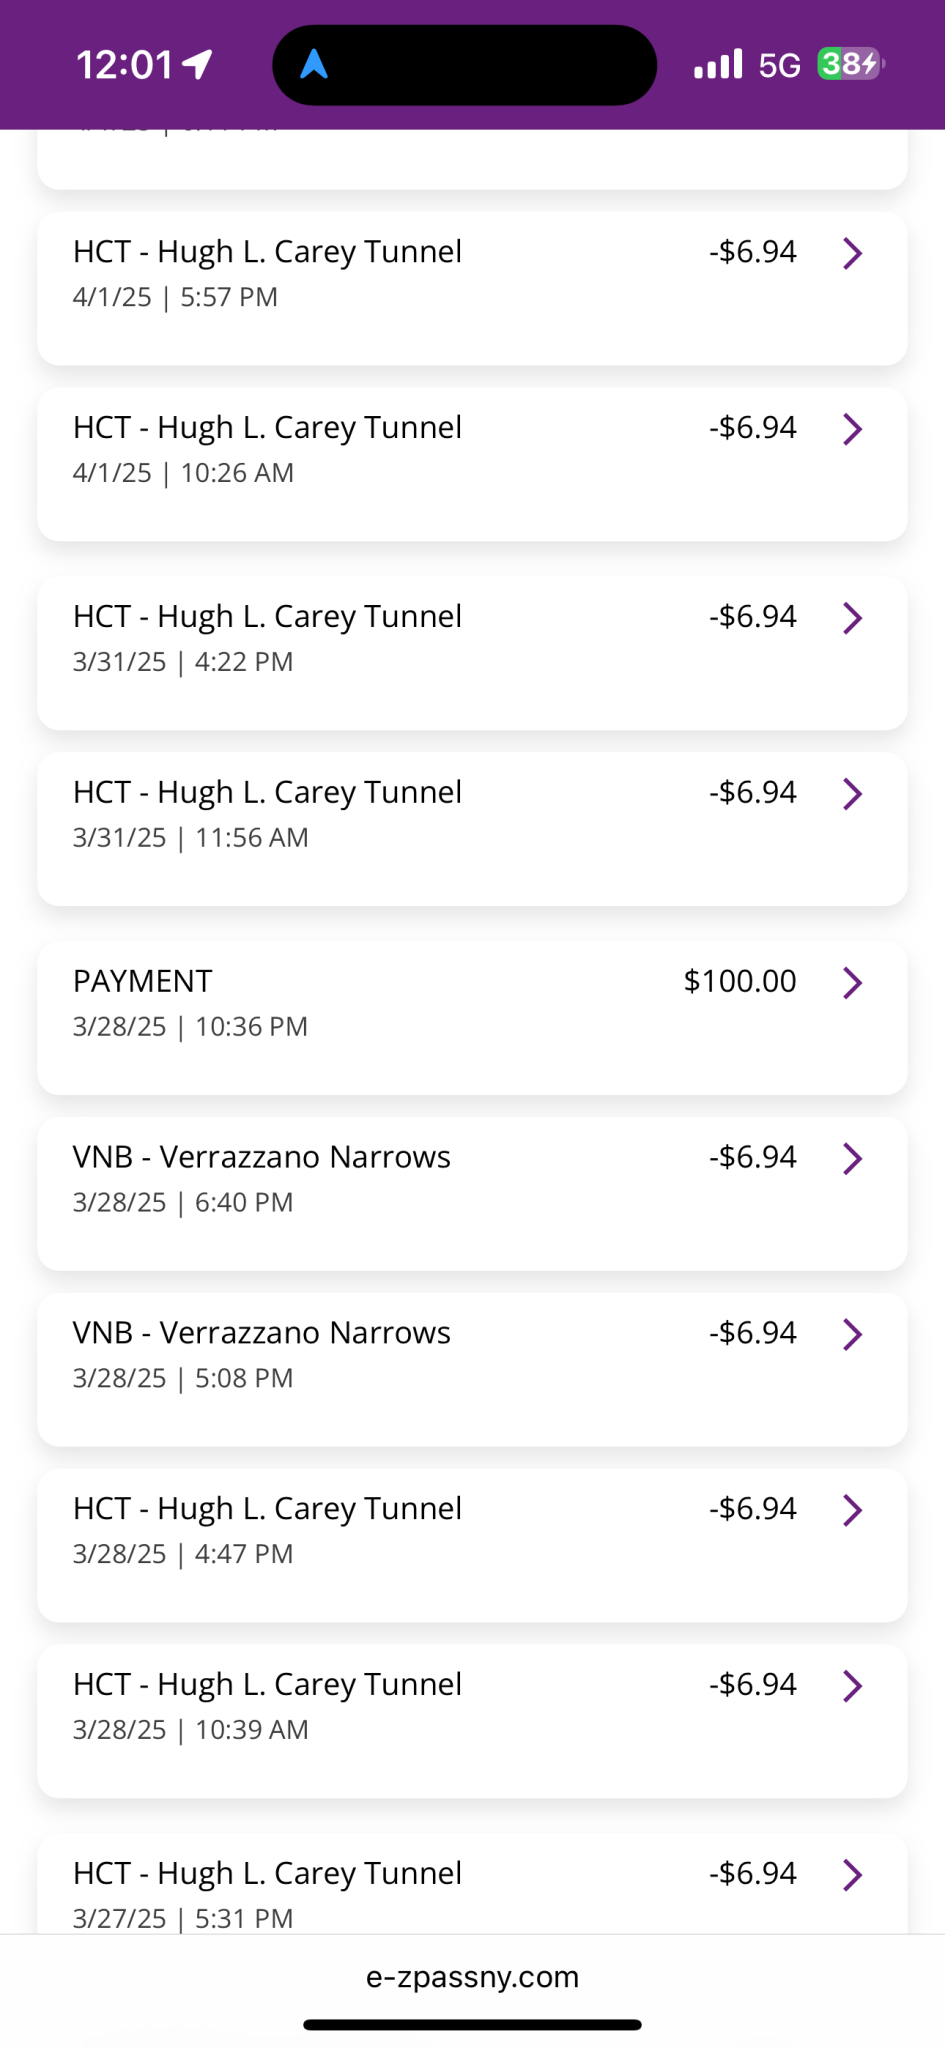Open chevron for 3/28/25 10:39 AM toll
The image size is (945, 2048).
pyautogui.click(x=852, y=1686)
